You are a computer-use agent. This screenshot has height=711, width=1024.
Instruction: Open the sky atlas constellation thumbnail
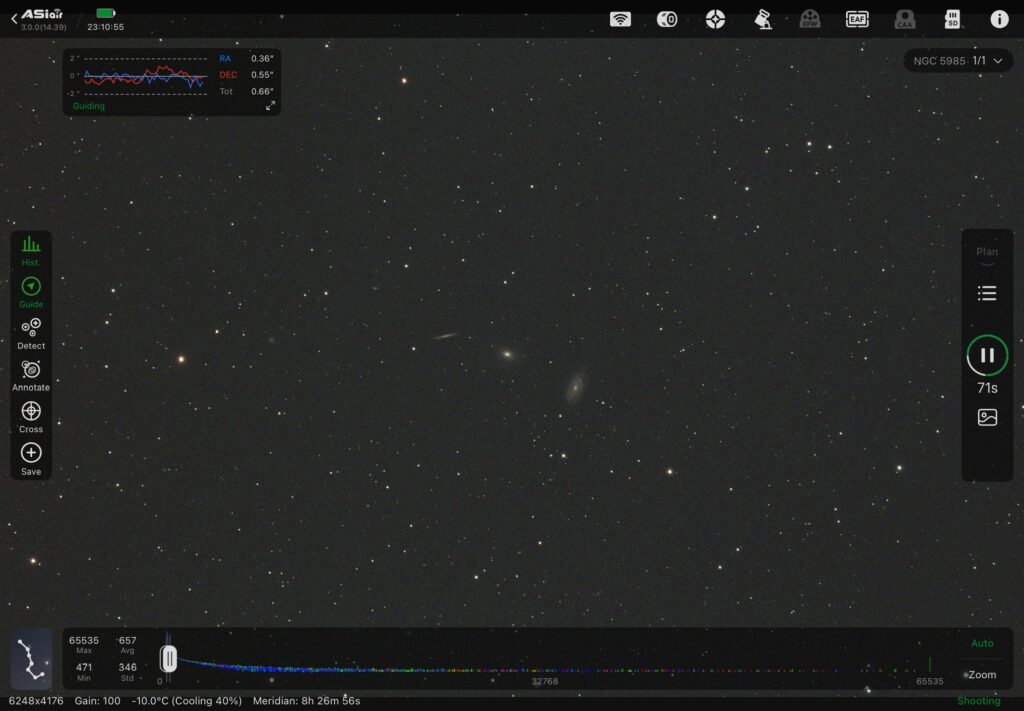[x=31, y=659]
